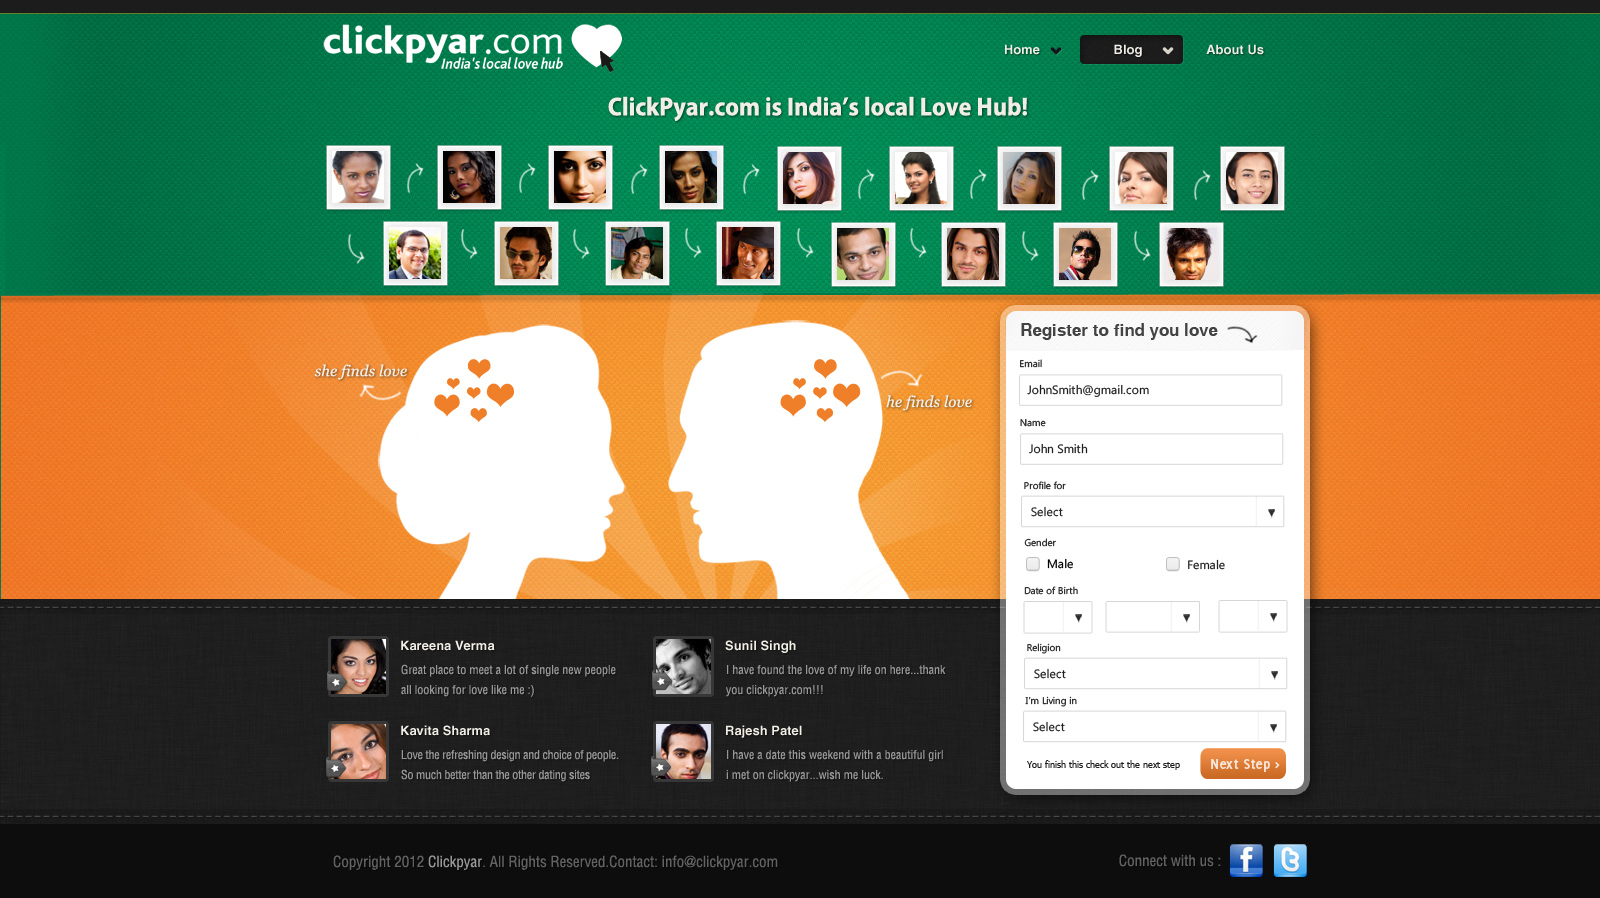The width and height of the screenshot is (1600, 898).
Task: Expand the Blog menu chevron
Action: (1167, 50)
